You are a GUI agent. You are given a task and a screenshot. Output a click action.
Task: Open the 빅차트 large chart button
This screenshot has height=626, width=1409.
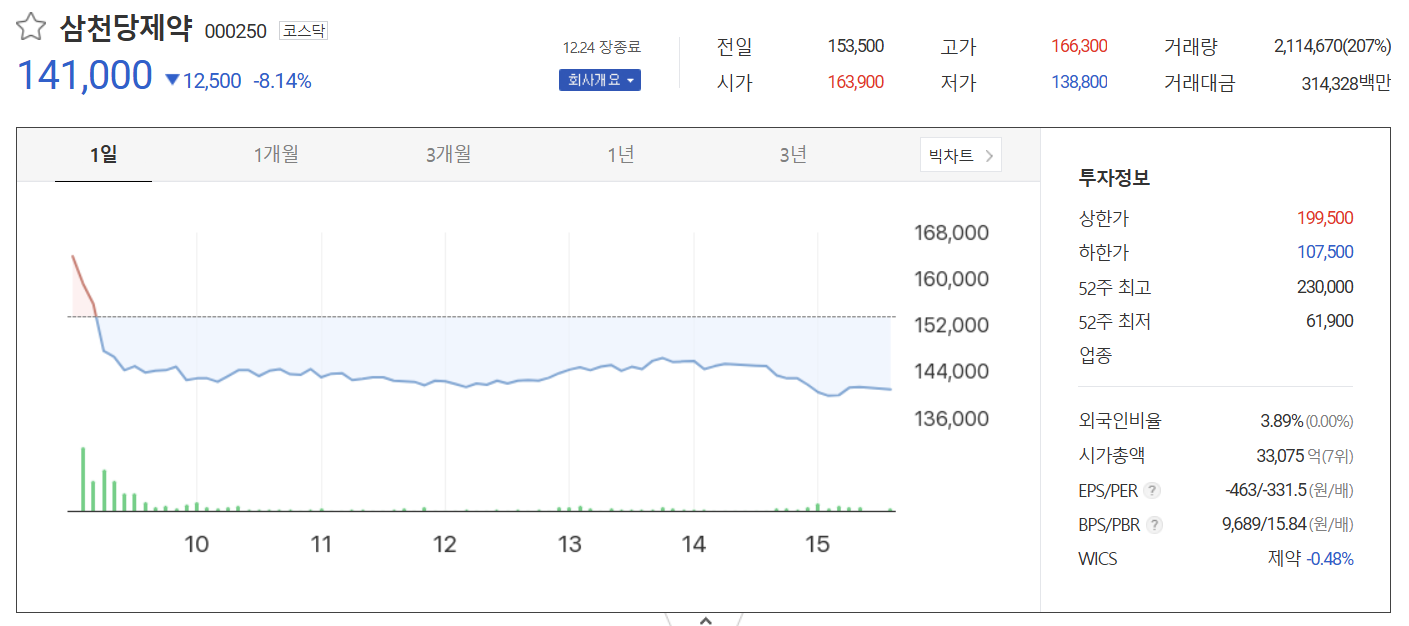tap(961, 155)
